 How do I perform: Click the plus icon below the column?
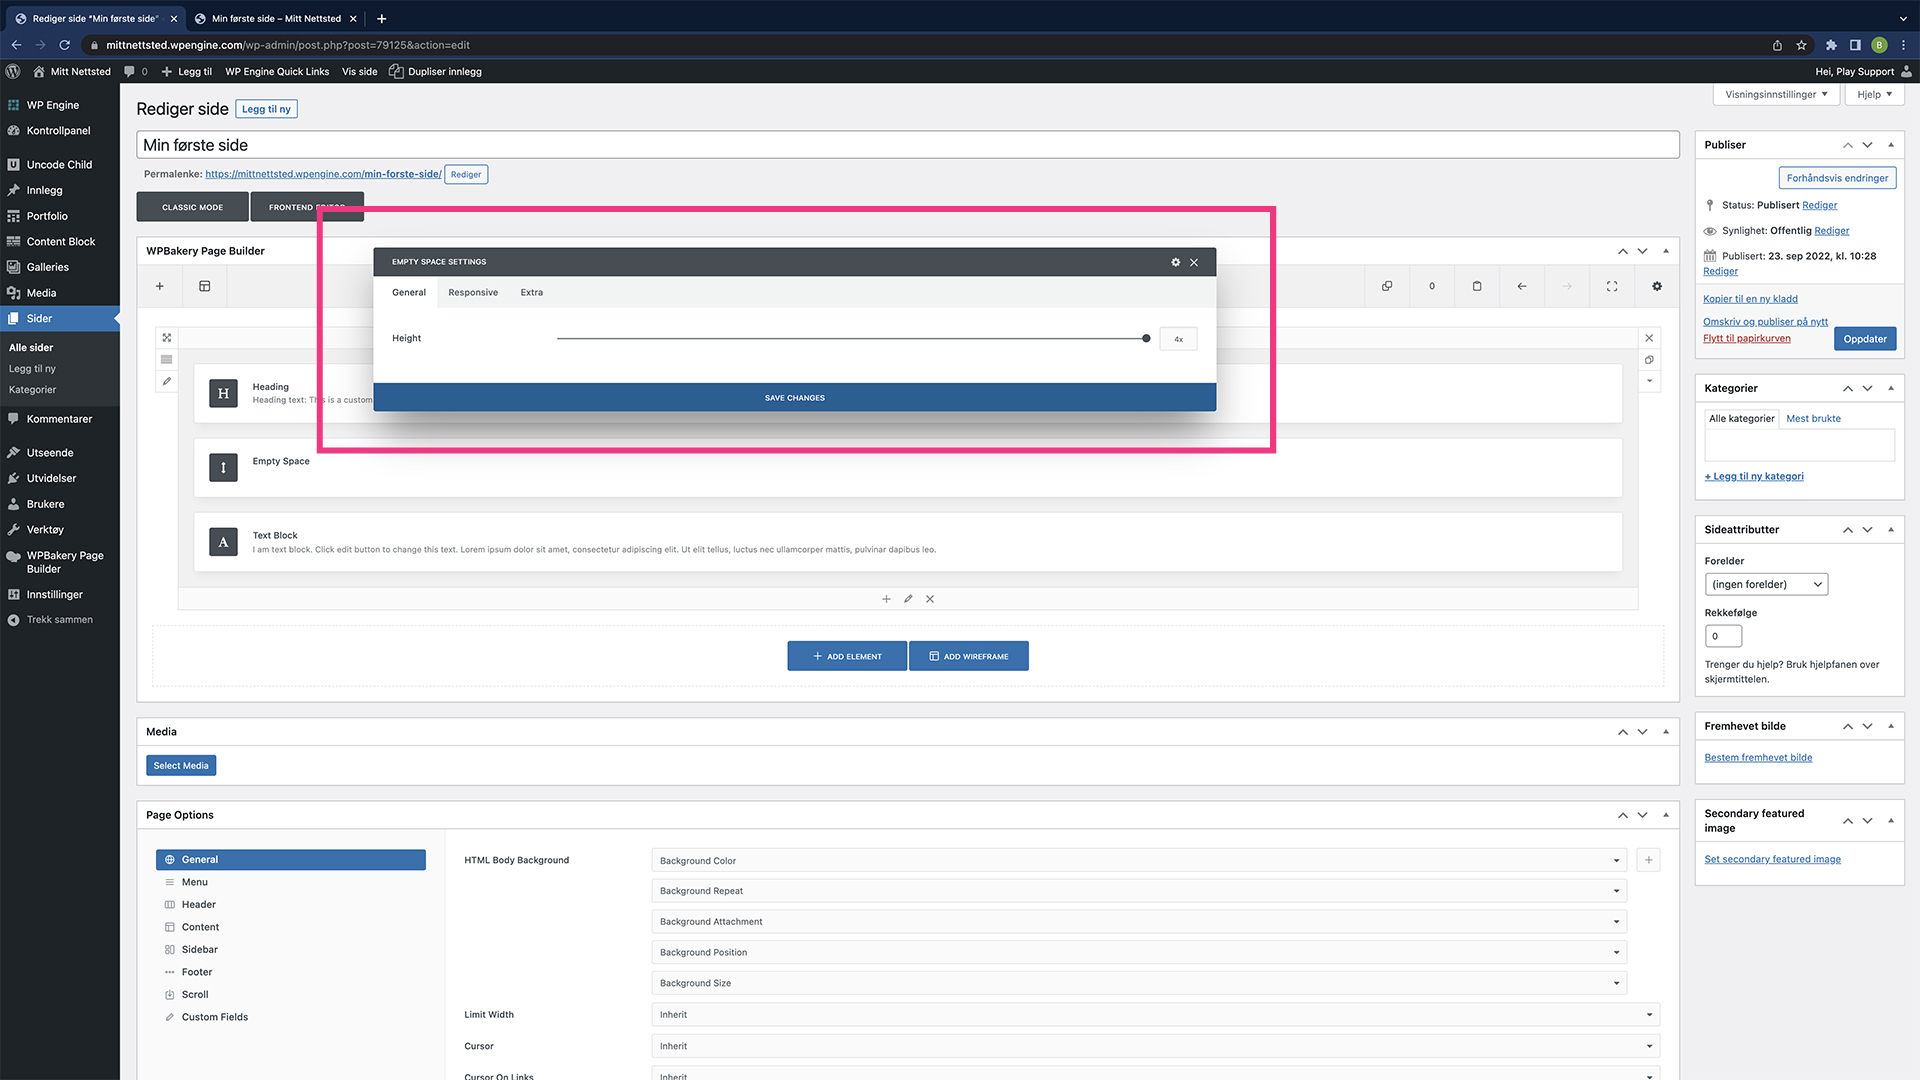pyautogui.click(x=886, y=599)
